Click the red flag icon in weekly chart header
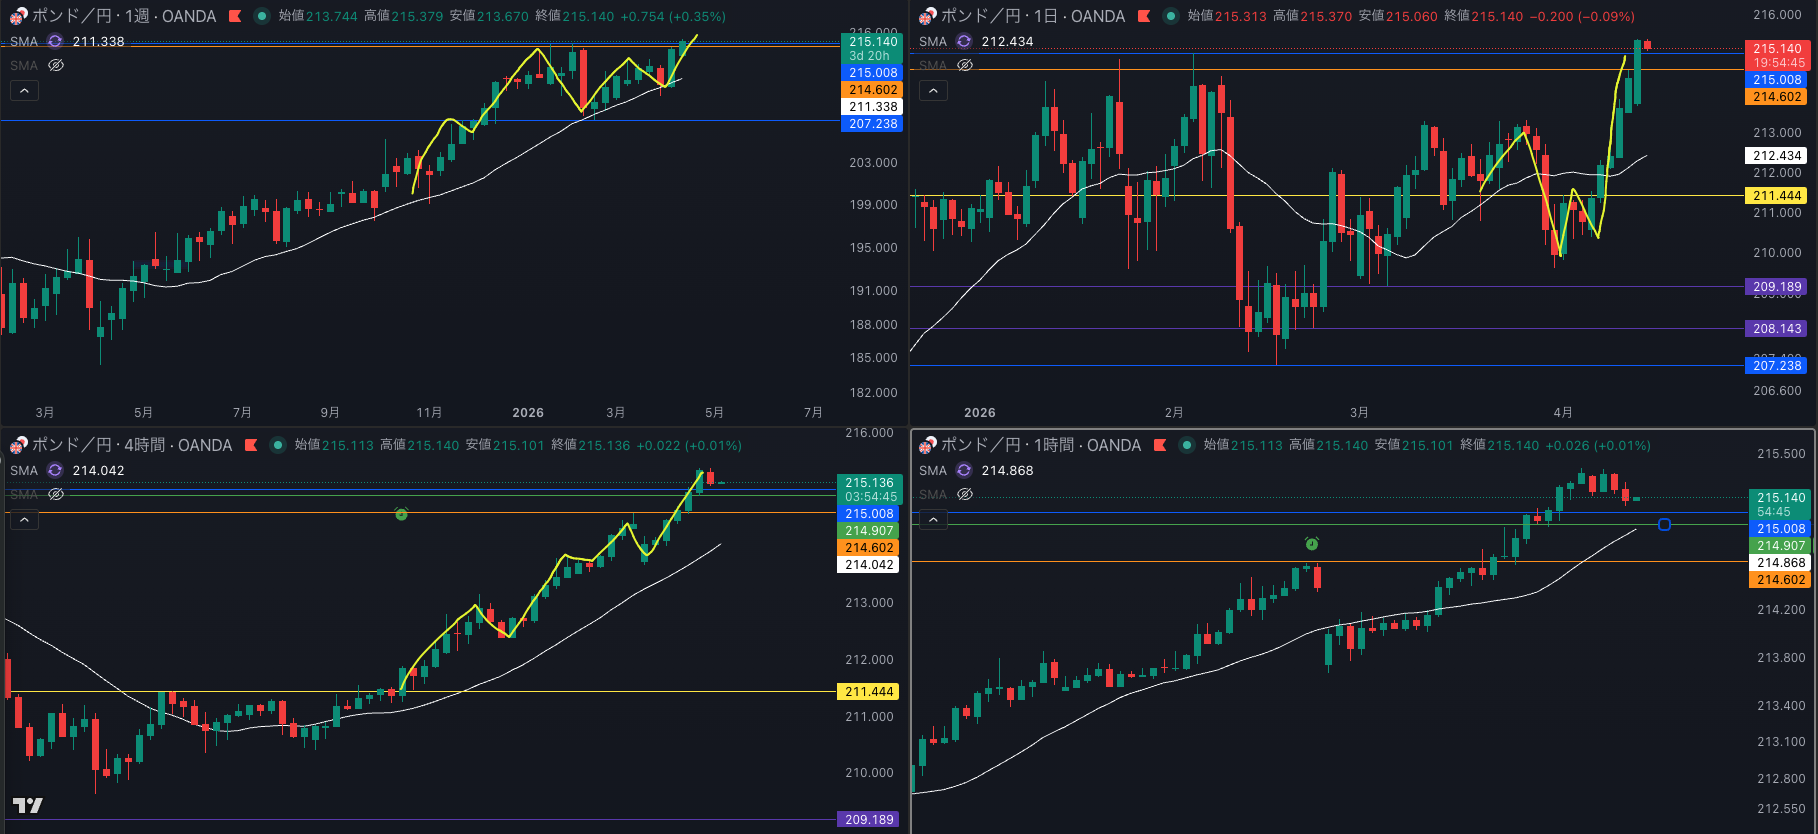 coord(235,16)
